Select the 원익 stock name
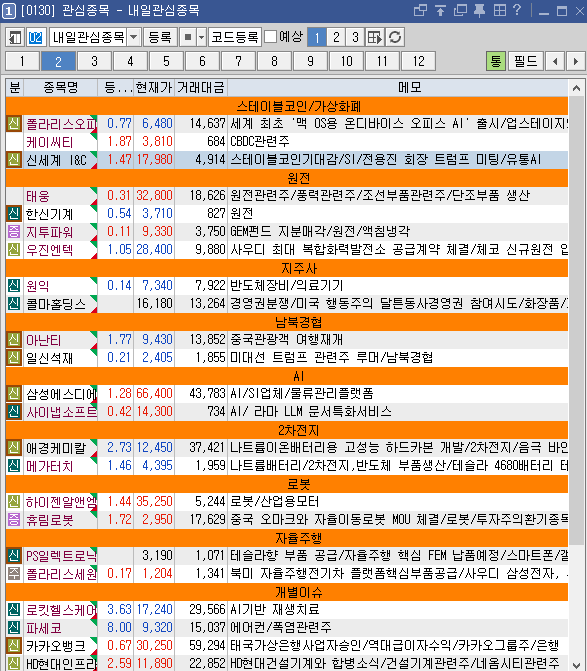This screenshot has height=671, width=587. tap(38, 286)
